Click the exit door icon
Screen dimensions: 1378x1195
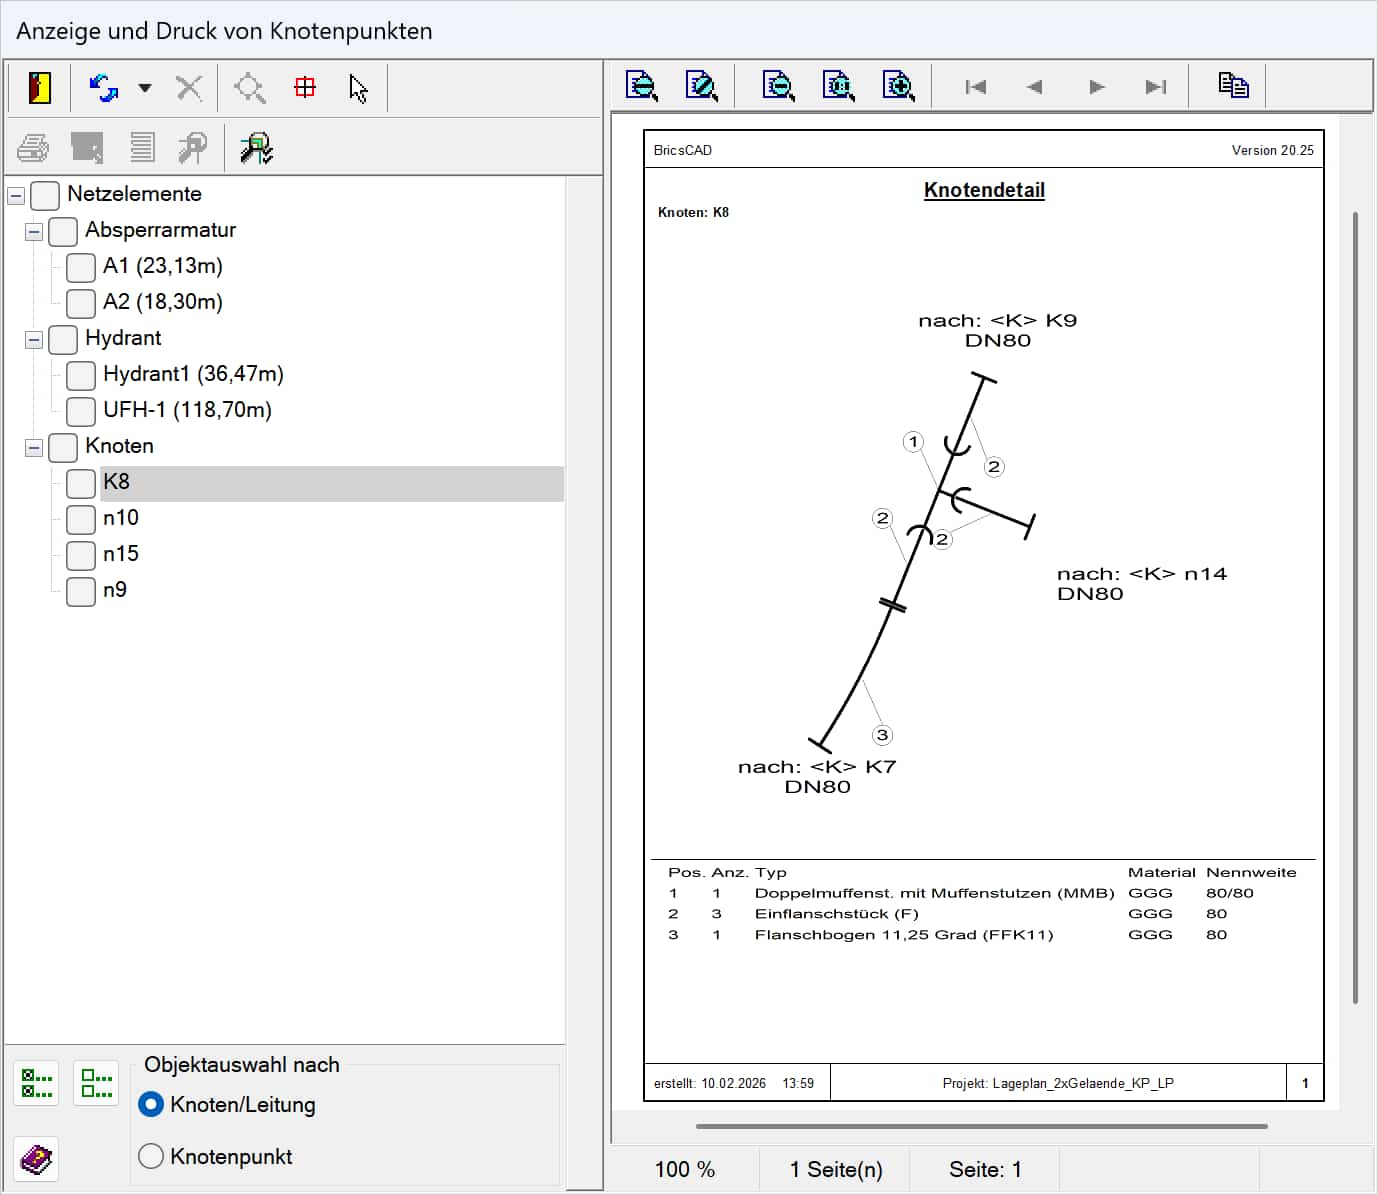(x=39, y=88)
